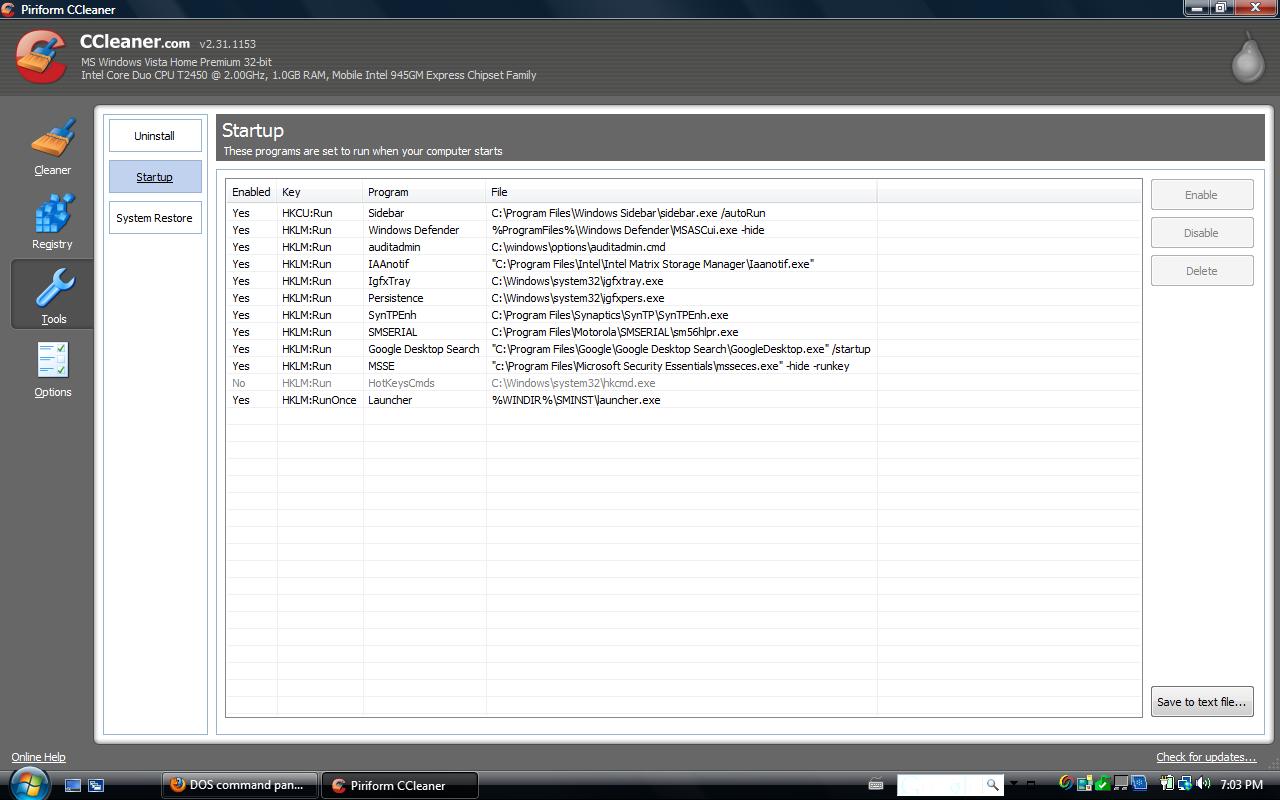
Task: Click Show Desktop quick launch icon
Action: pos(73,785)
